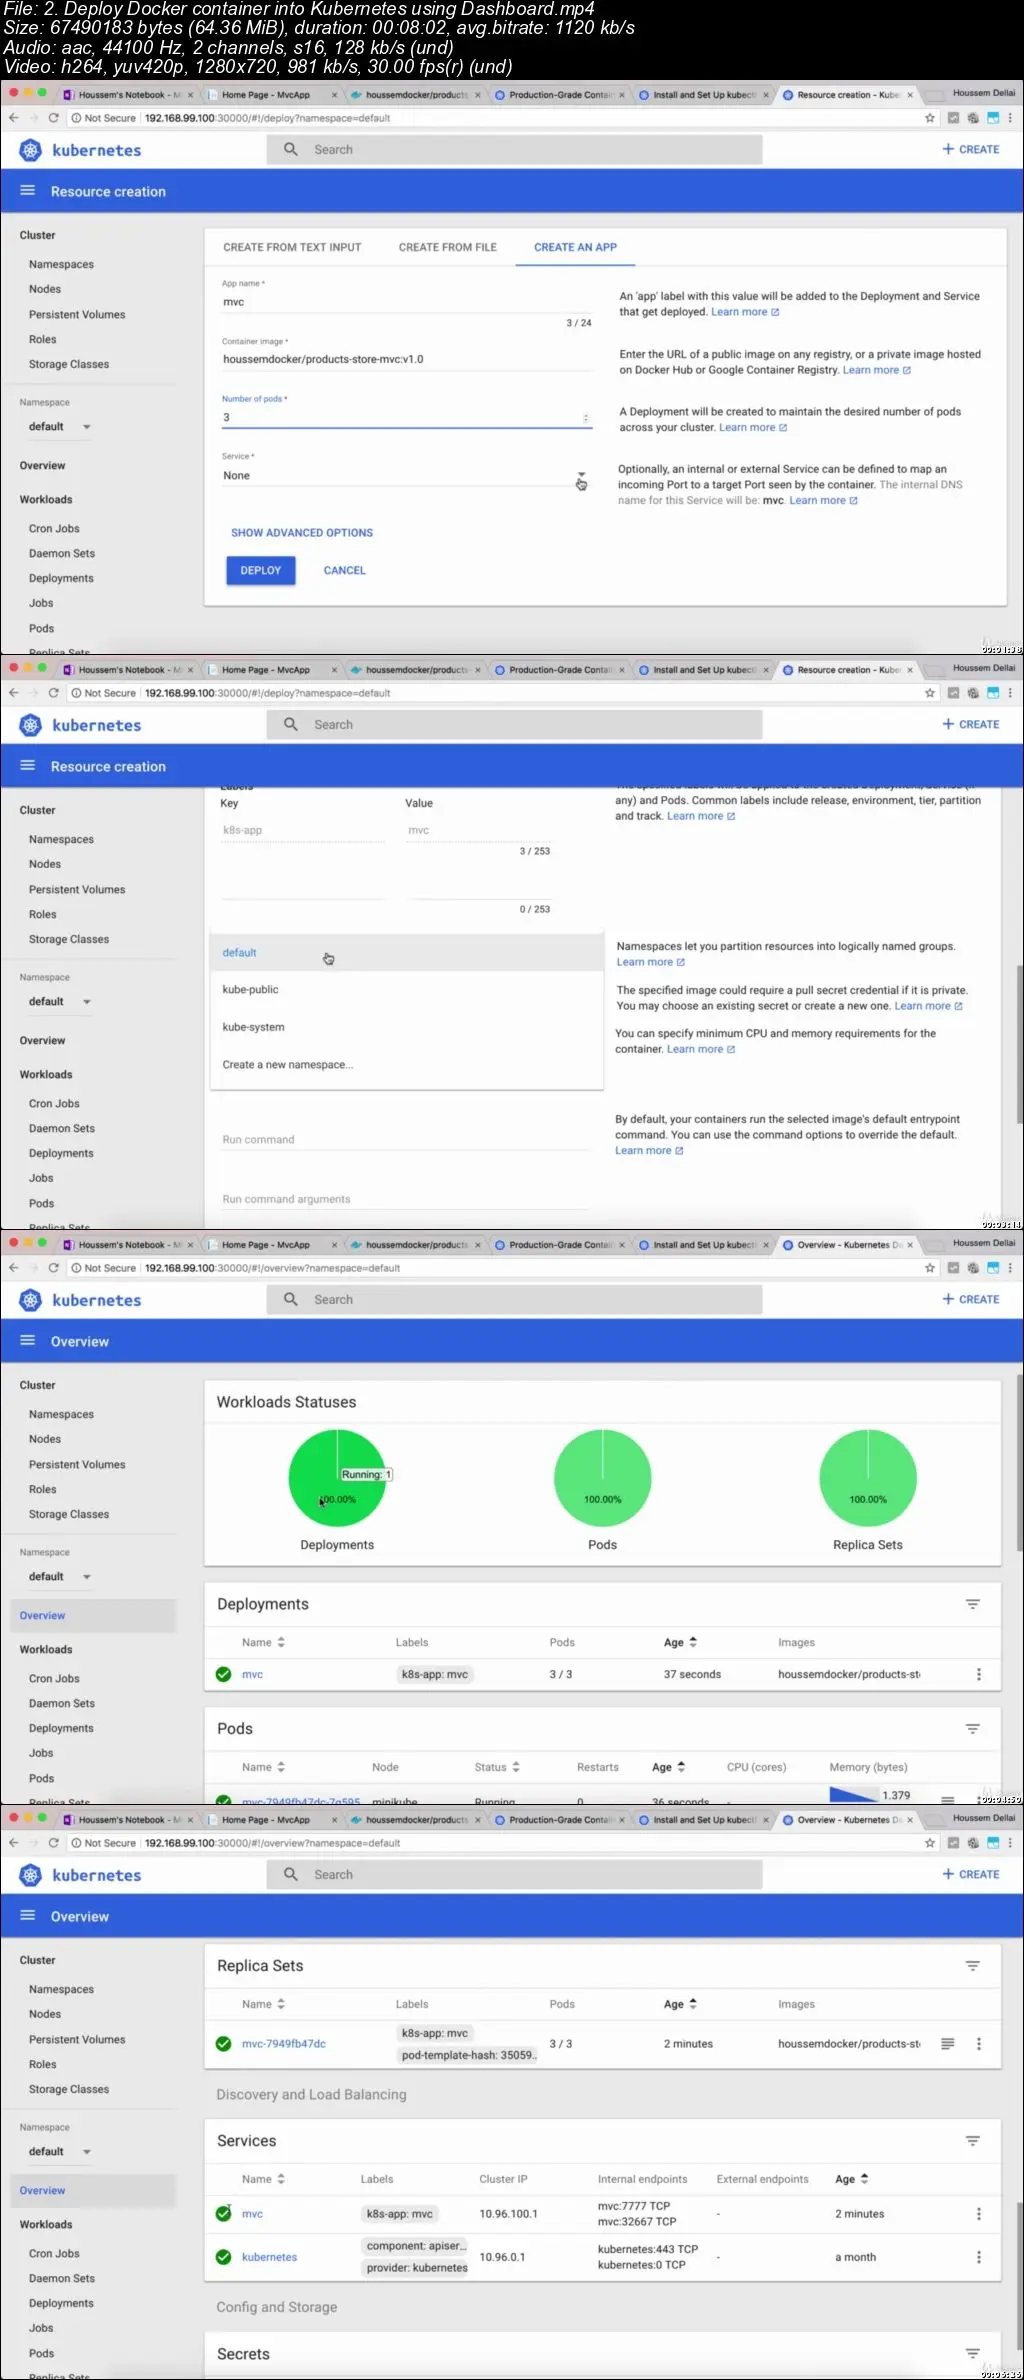Open the kubernetes service link
Screen dimensions: 1024x2380
click(269, 2257)
